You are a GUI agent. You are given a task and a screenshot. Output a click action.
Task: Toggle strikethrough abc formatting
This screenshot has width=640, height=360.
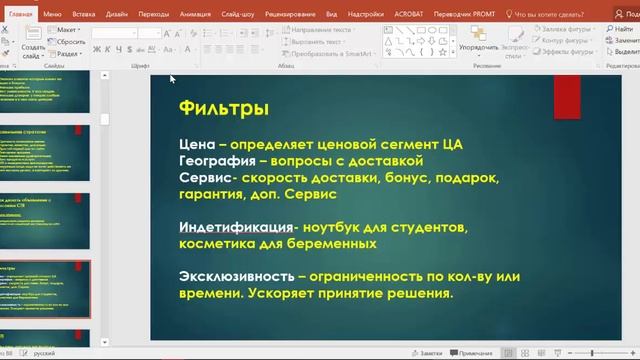pos(140,50)
